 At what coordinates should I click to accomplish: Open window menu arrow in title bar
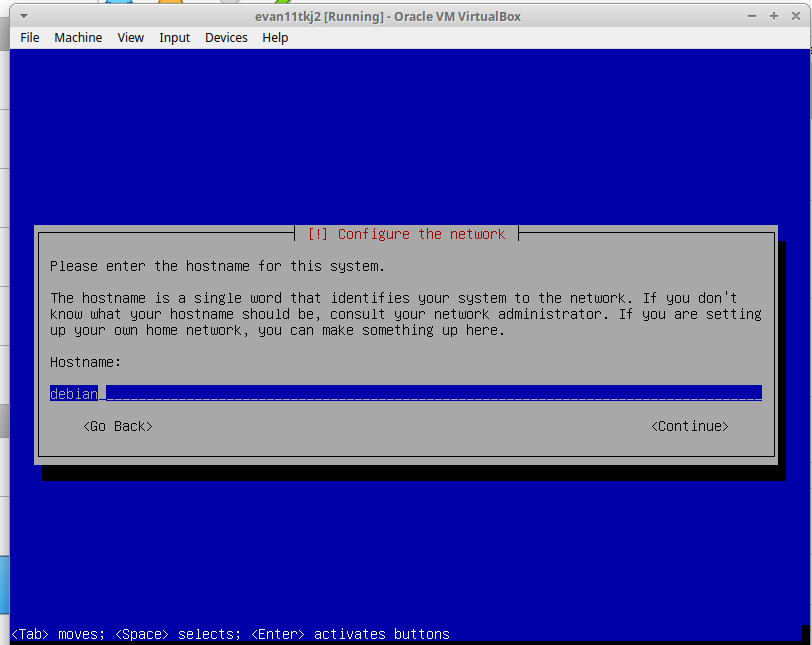tap(24, 16)
